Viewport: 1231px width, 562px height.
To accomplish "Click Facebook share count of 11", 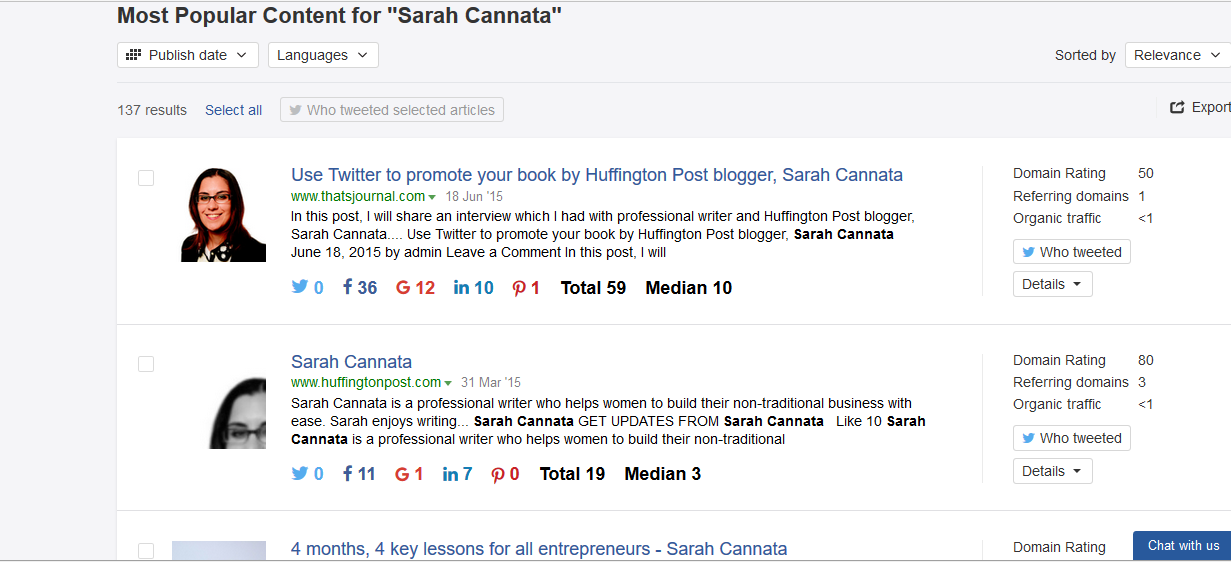I will click(x=359, y=474).
